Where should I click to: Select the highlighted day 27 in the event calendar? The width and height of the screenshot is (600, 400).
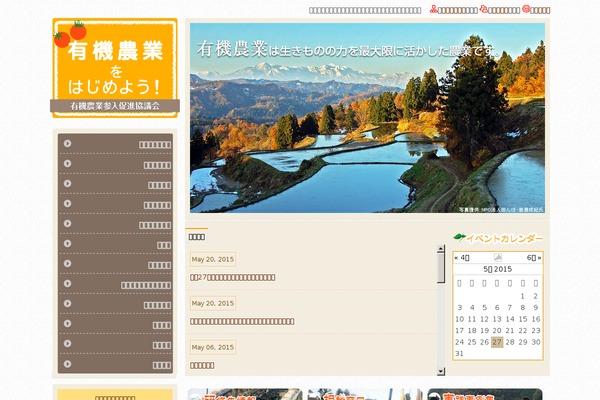497,342
